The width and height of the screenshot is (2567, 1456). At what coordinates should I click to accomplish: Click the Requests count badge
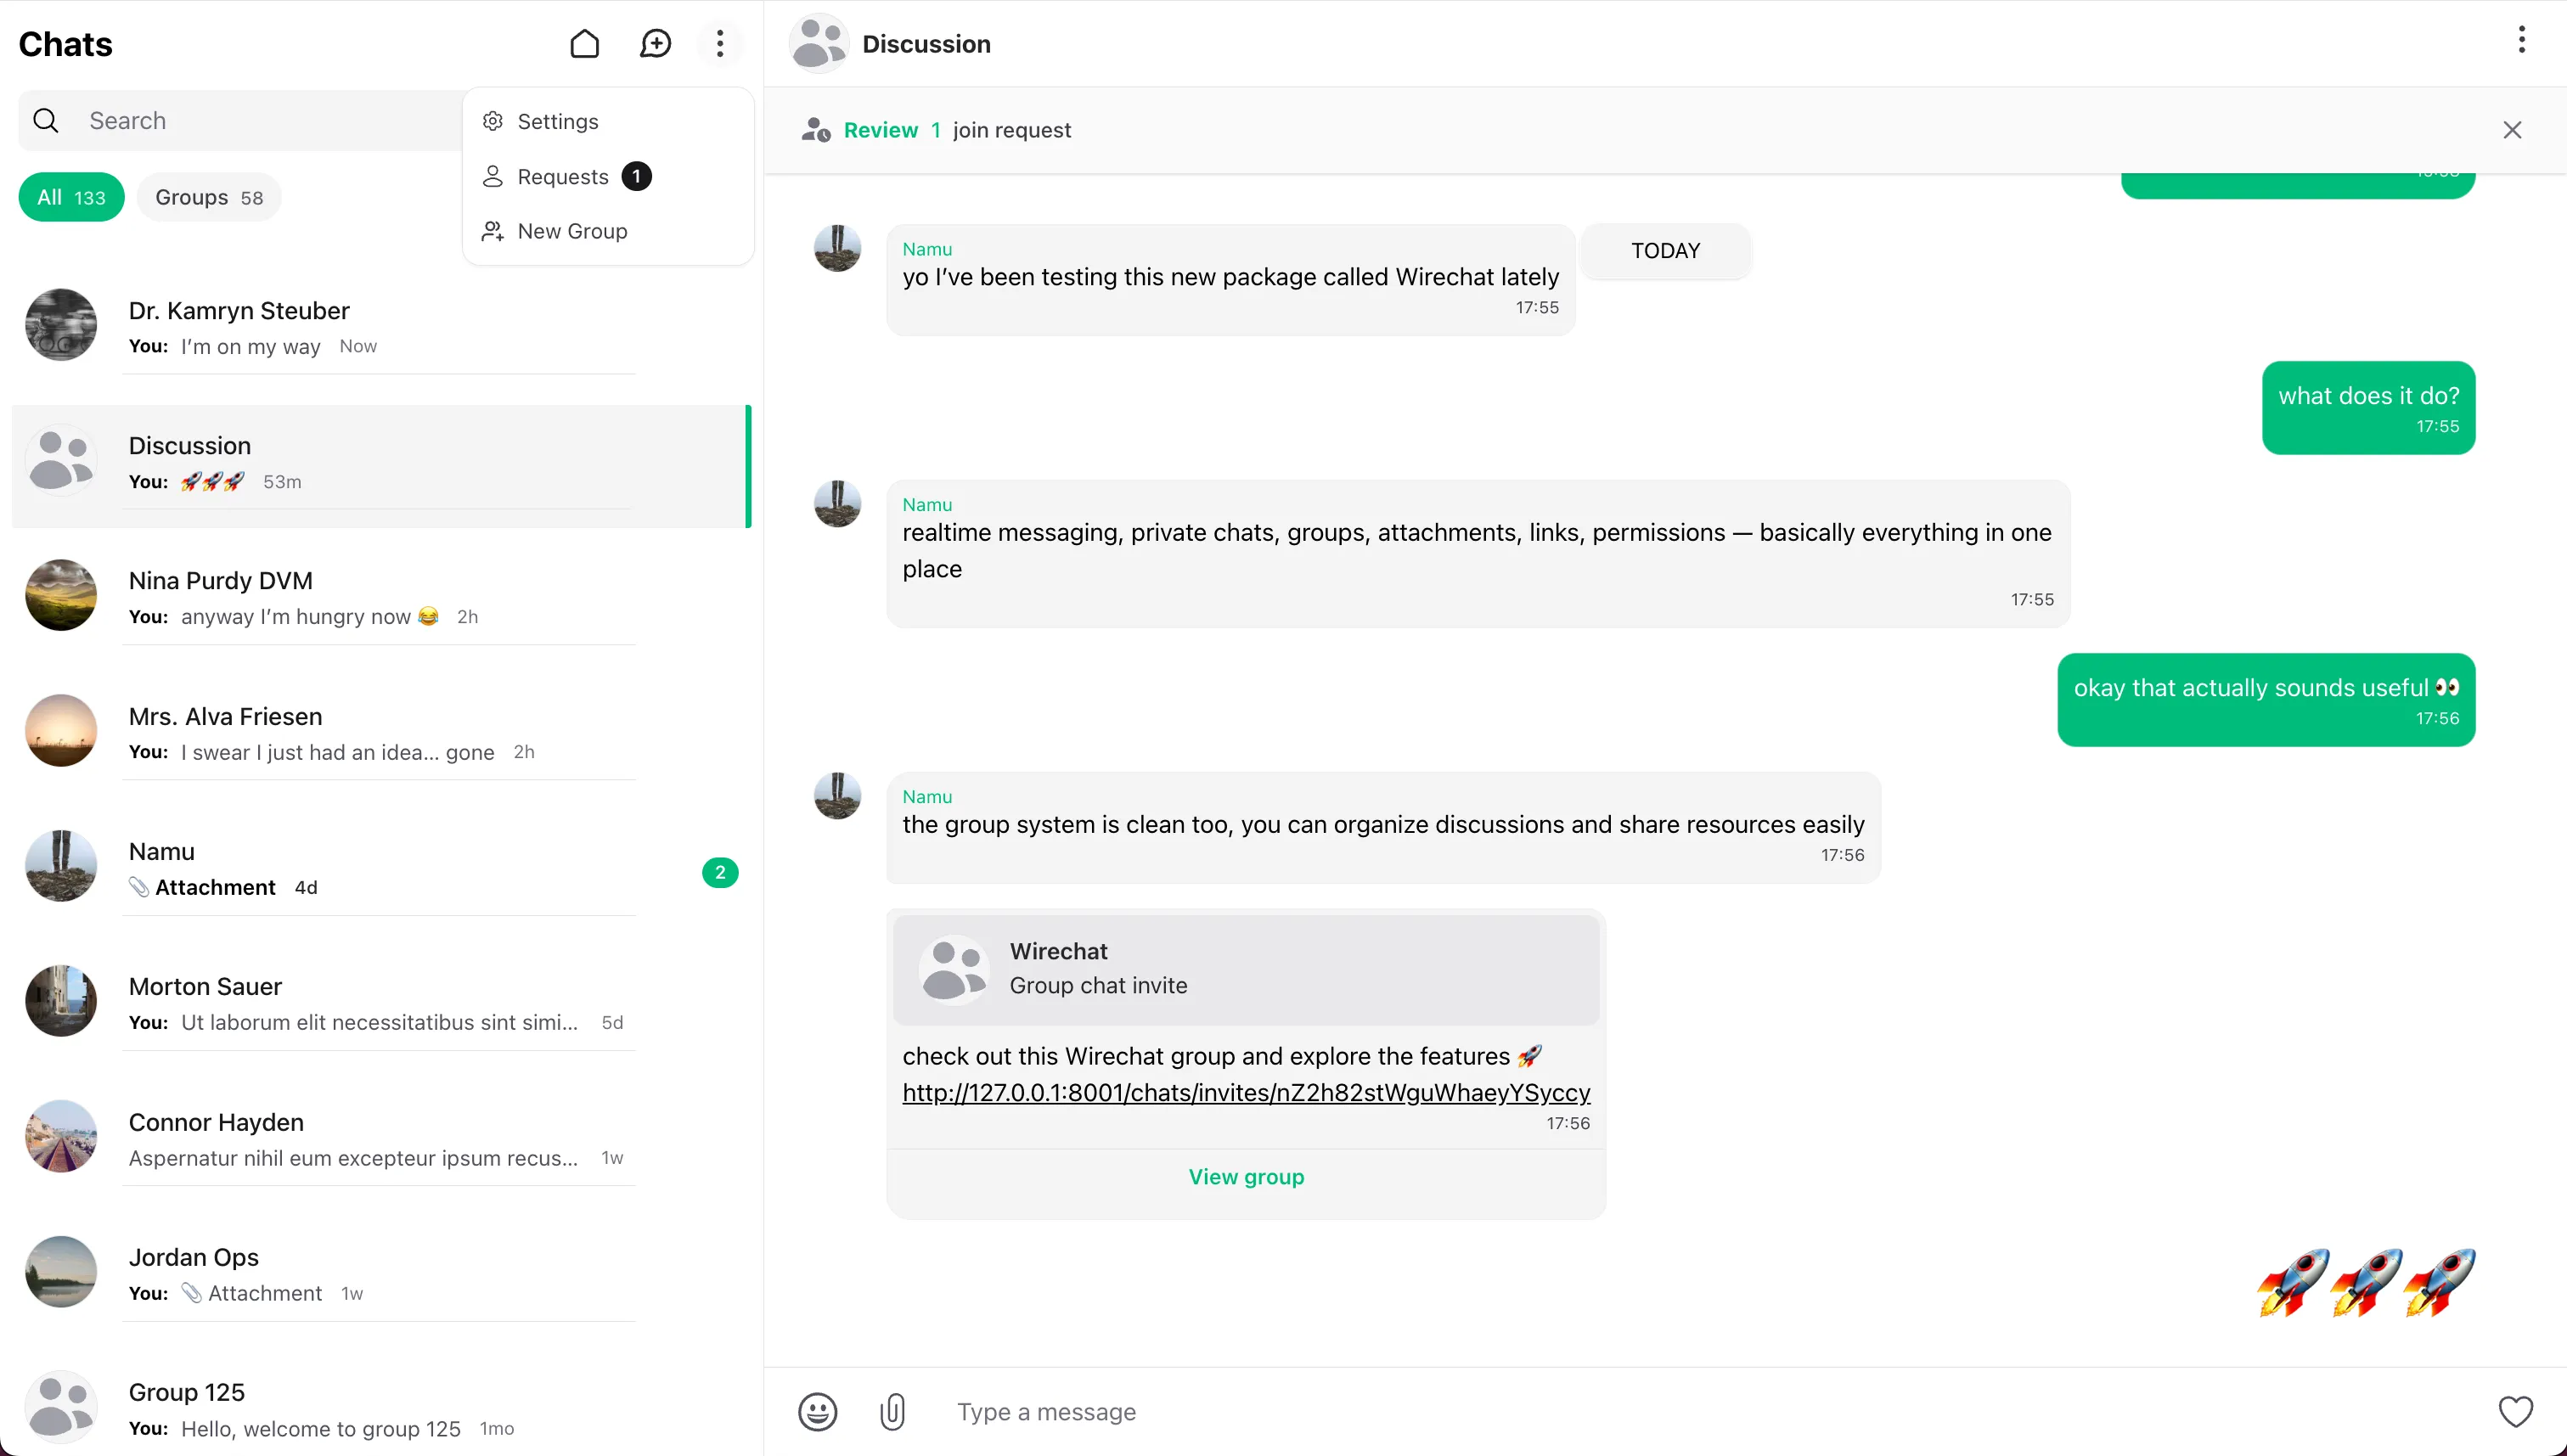click(x=636, y=176)
